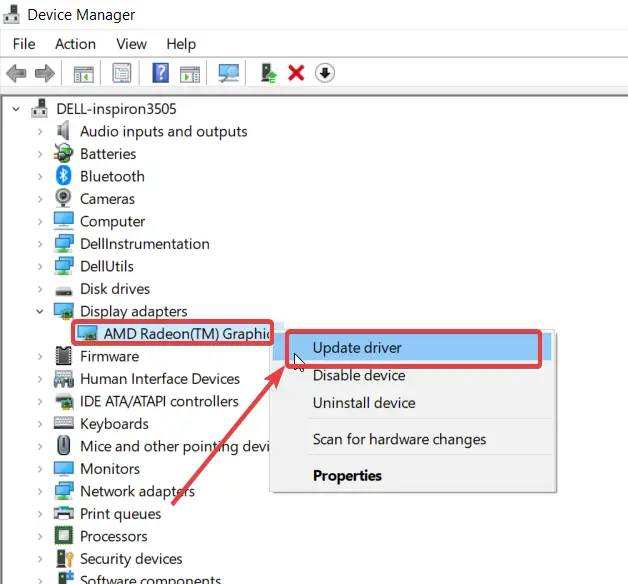Click the Batteries category icon
The image size is (628, 584).
click(x=63, y=153)
